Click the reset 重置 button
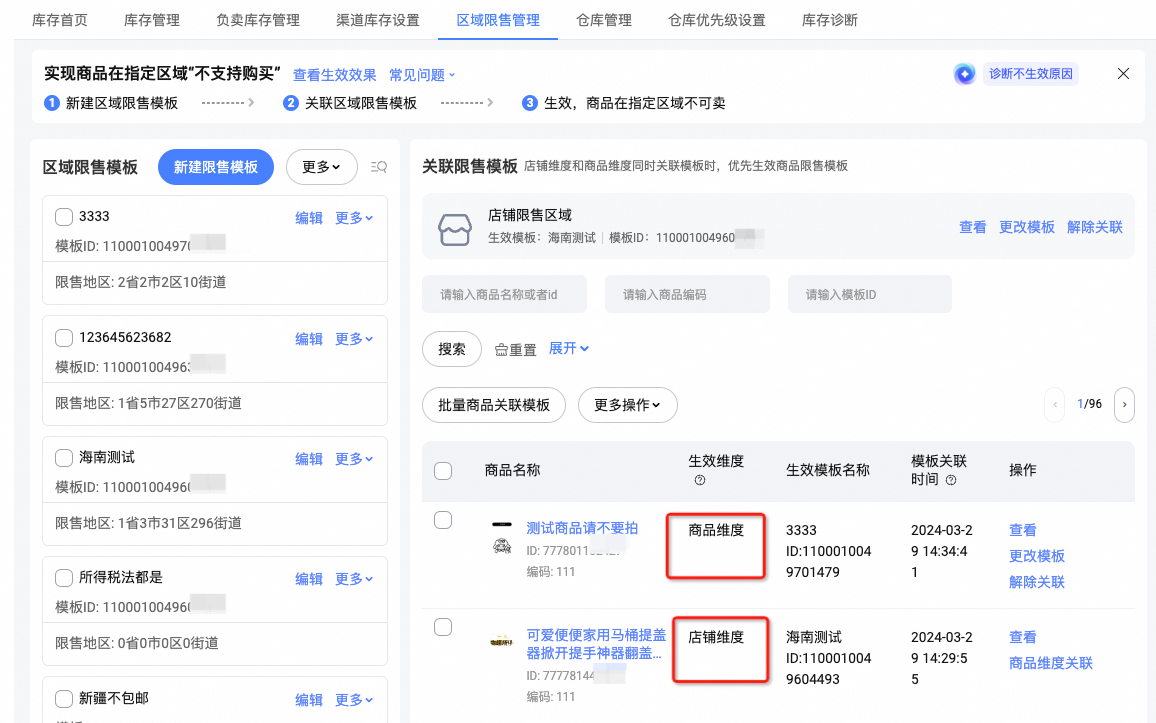This screenshot has height=723, width=1156. [515, 349]
